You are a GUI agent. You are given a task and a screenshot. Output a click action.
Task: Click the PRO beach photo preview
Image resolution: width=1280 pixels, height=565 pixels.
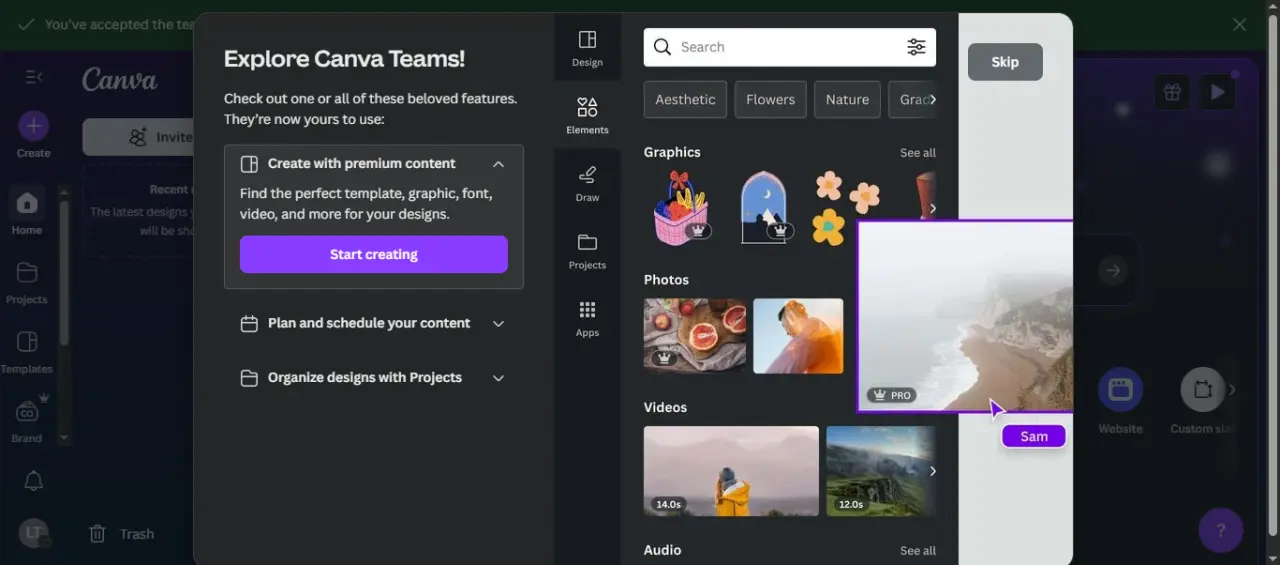pos(965,316)
